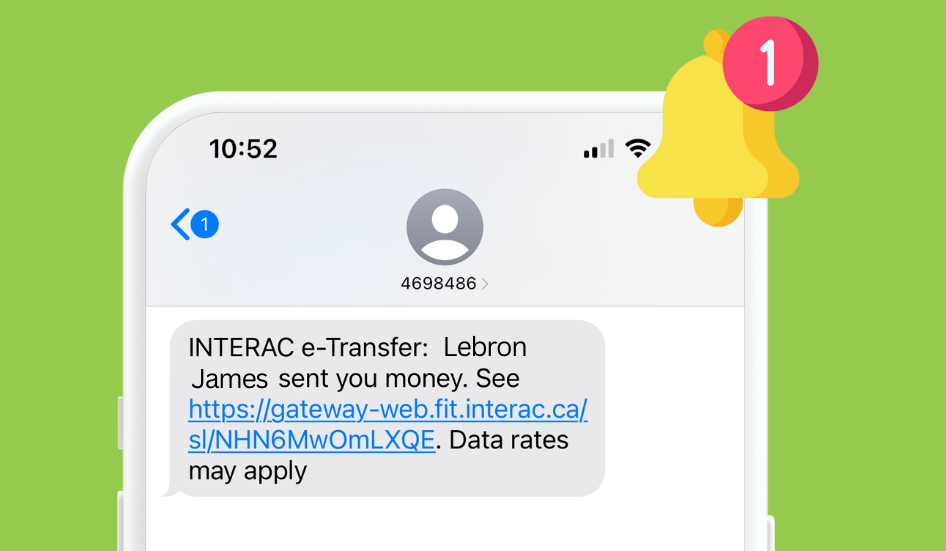
Task: Open the gateway-web.fit.interac.ca link
Action: click(x=388, y=409)
